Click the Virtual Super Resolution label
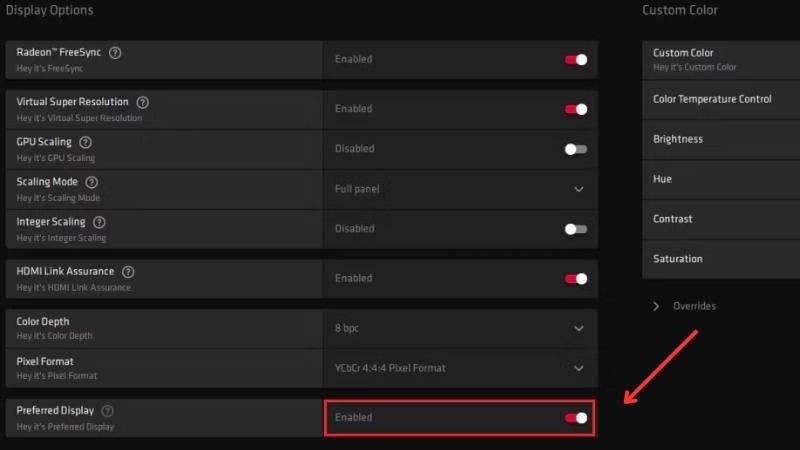Screen dimensions: 800x450 click(x=72, y=102)
